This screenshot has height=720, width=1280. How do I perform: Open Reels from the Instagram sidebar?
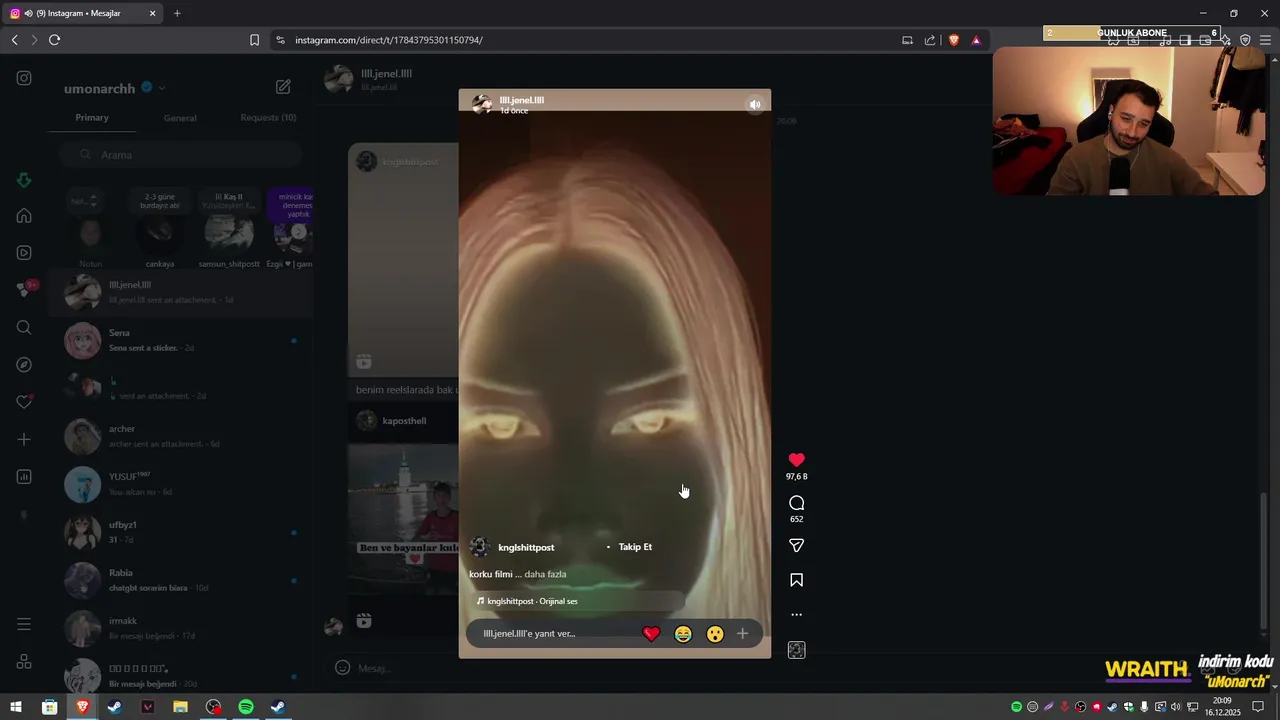click(x=24, y=253)
